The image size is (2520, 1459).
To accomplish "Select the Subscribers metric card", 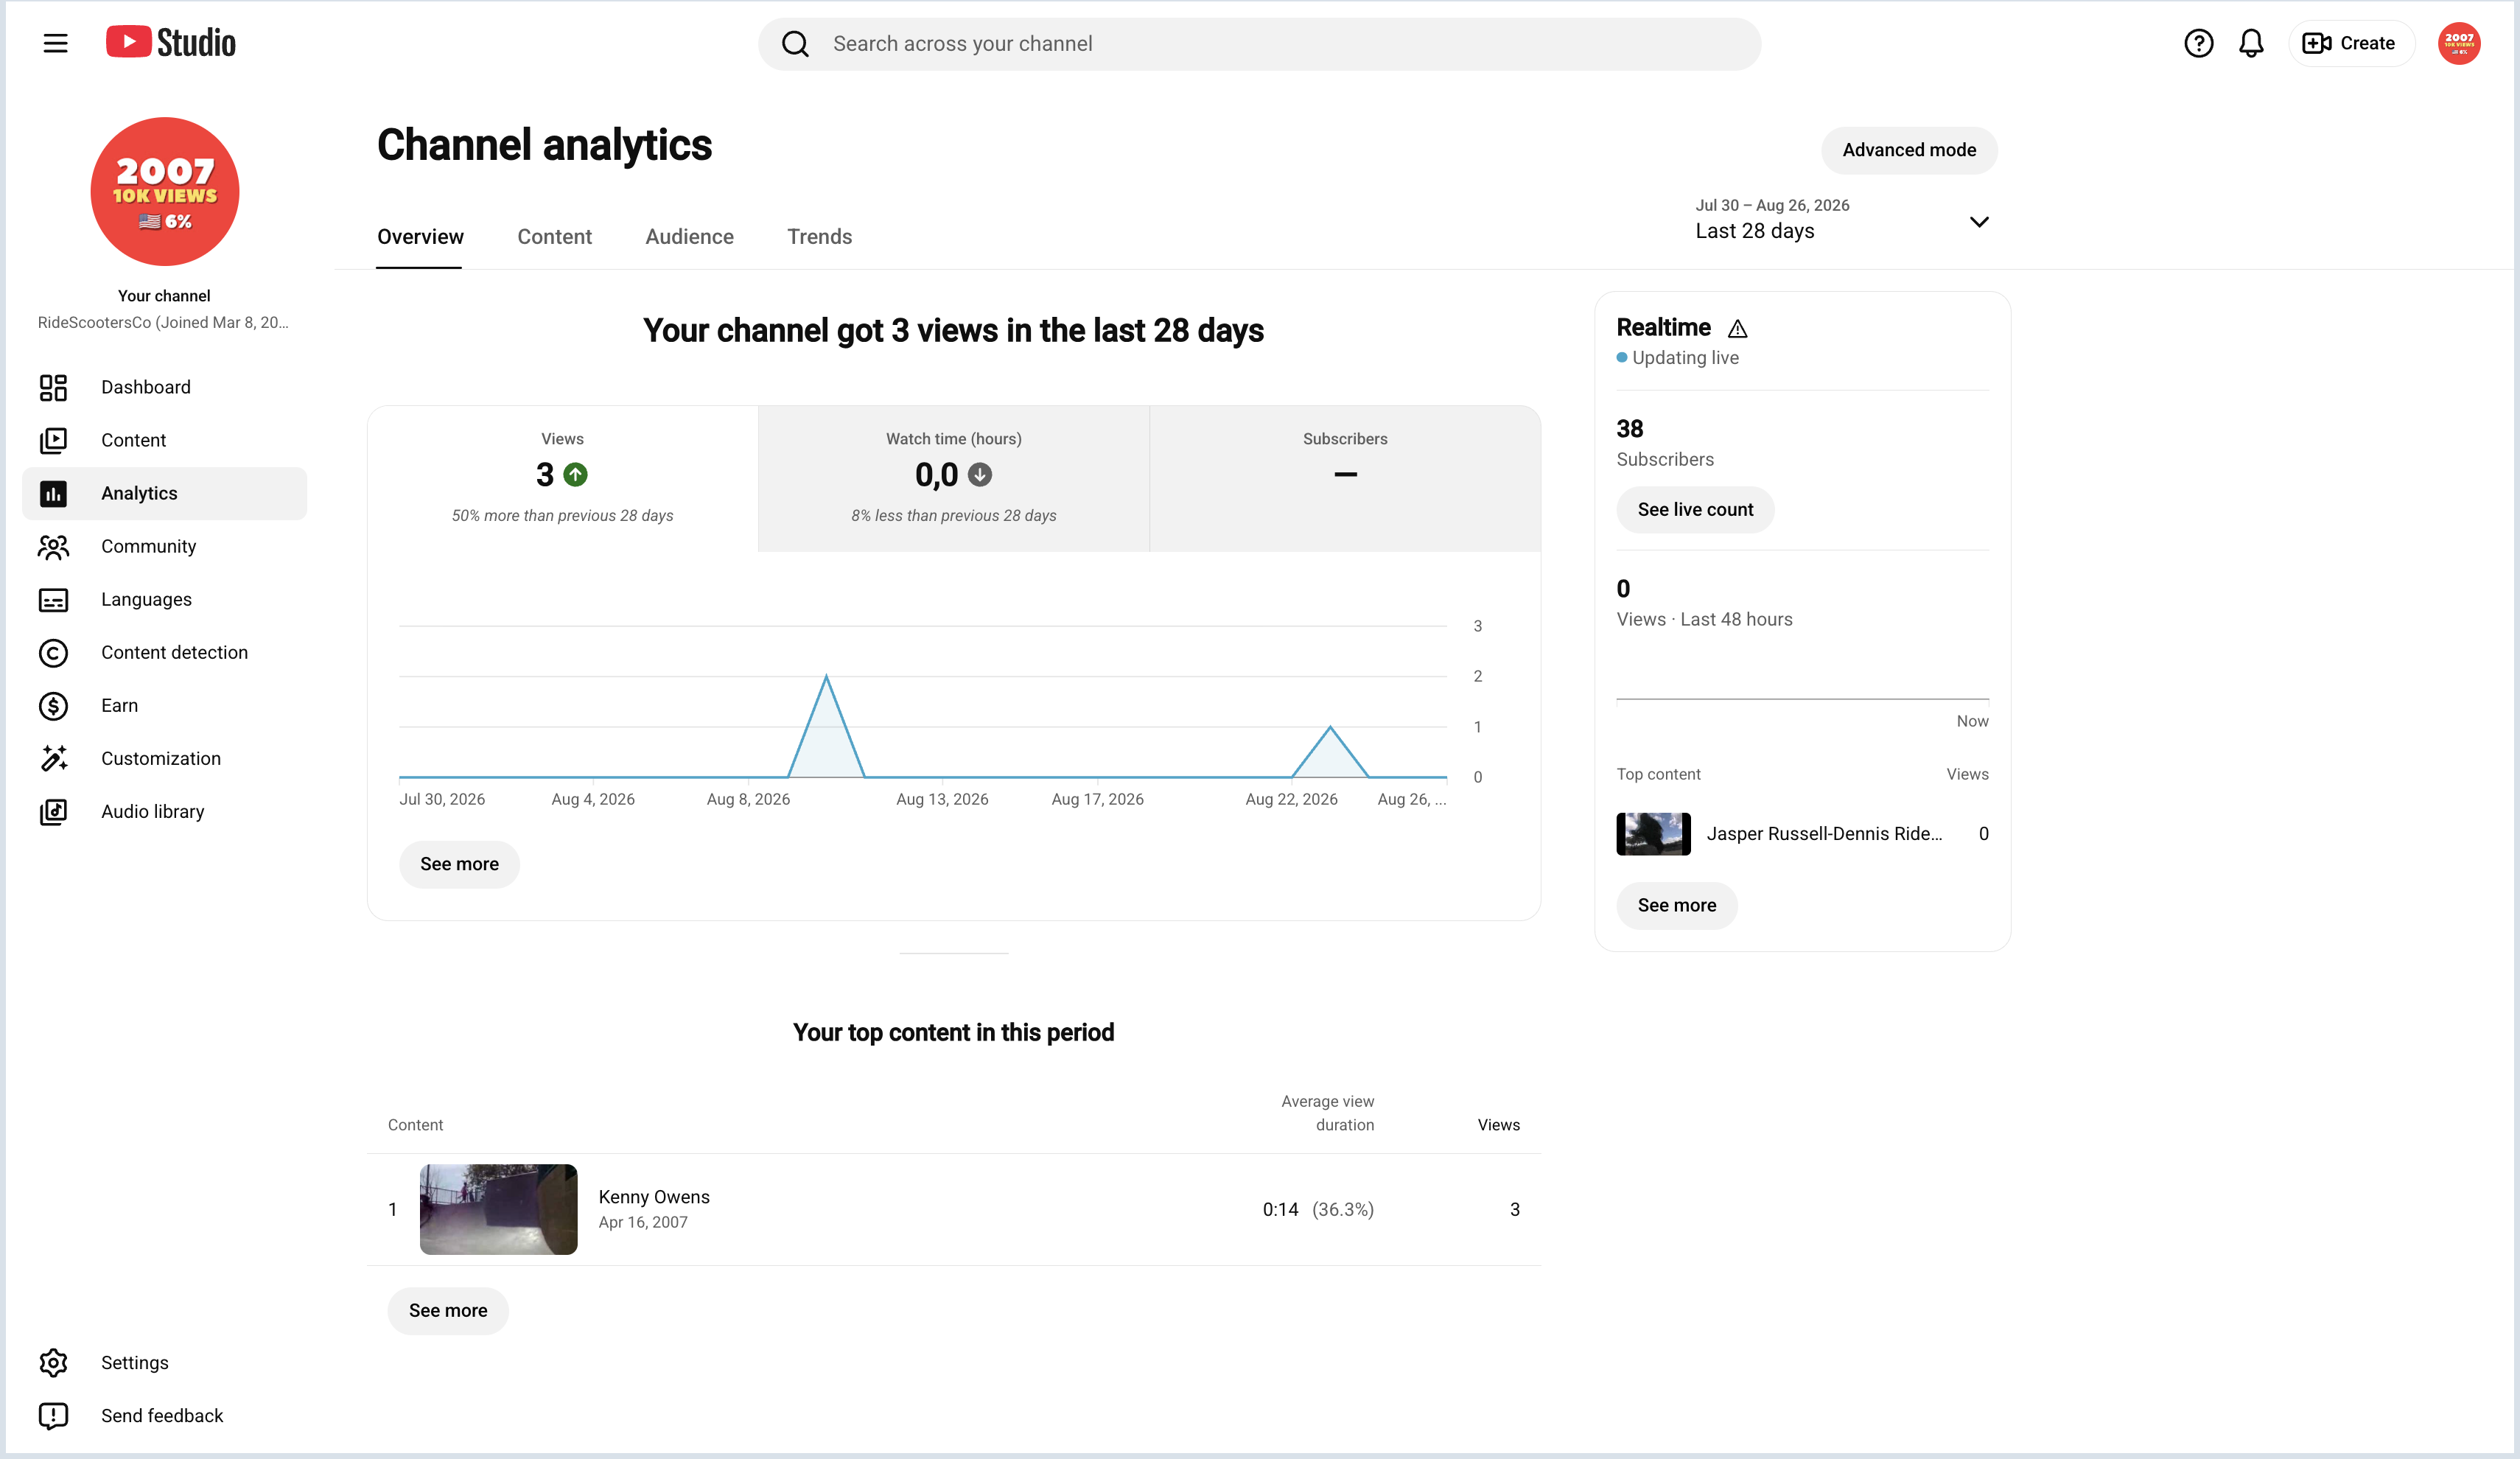I will click(x=1345, y=478).
